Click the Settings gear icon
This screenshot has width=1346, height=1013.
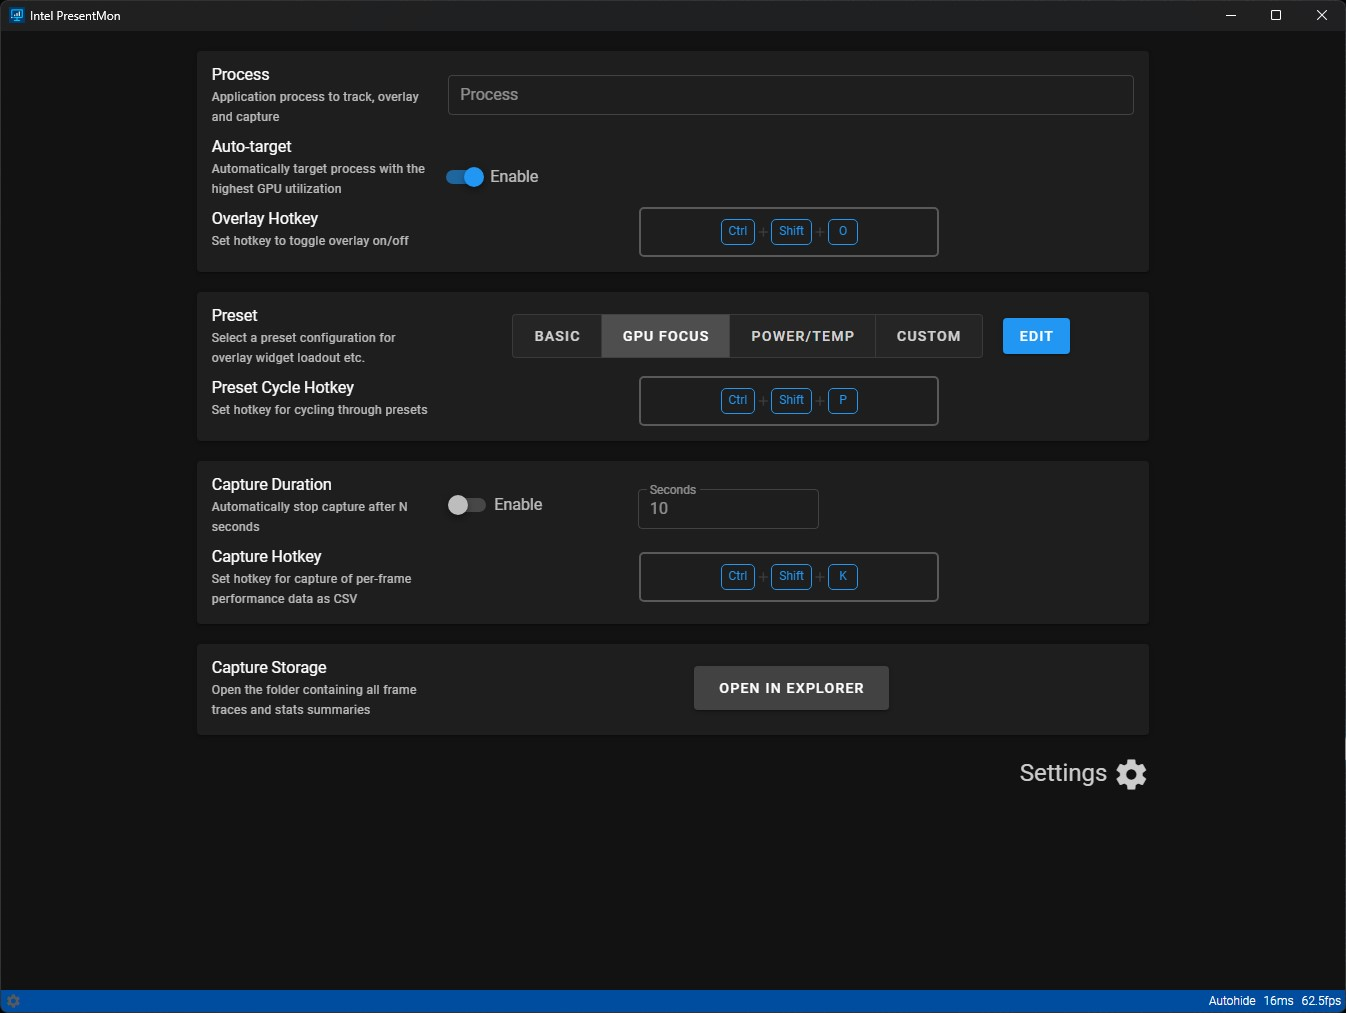1131,773
